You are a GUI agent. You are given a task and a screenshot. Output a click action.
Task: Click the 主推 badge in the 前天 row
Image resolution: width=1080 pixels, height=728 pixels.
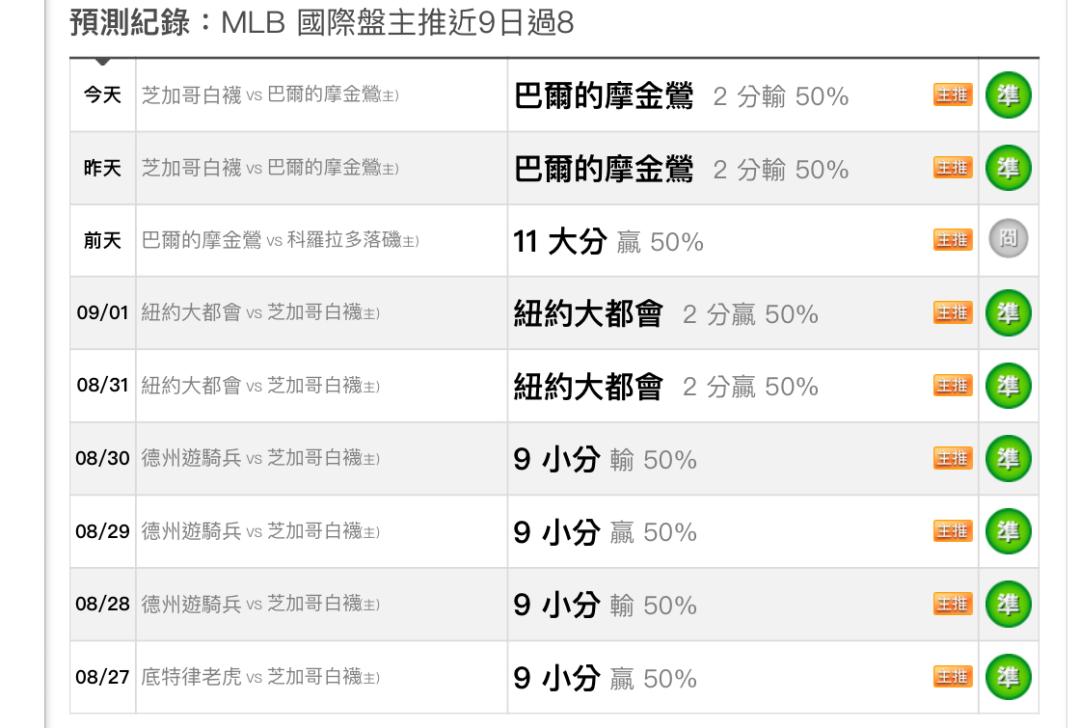(953, 240)
